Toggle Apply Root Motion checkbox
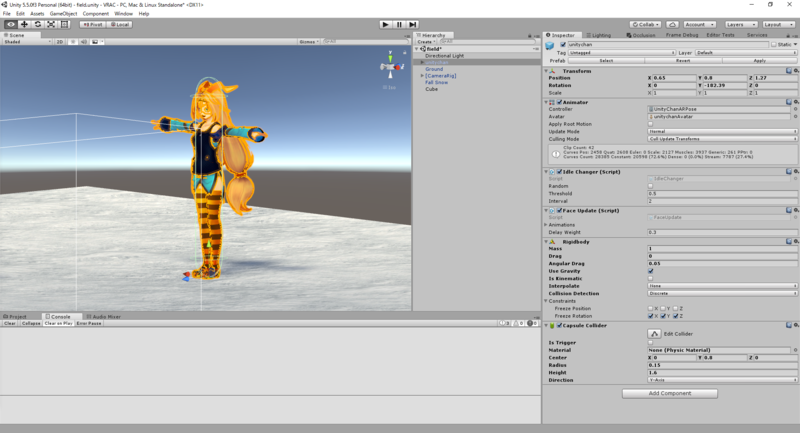This screenshot has height=433, width=800. click(651, 124)
